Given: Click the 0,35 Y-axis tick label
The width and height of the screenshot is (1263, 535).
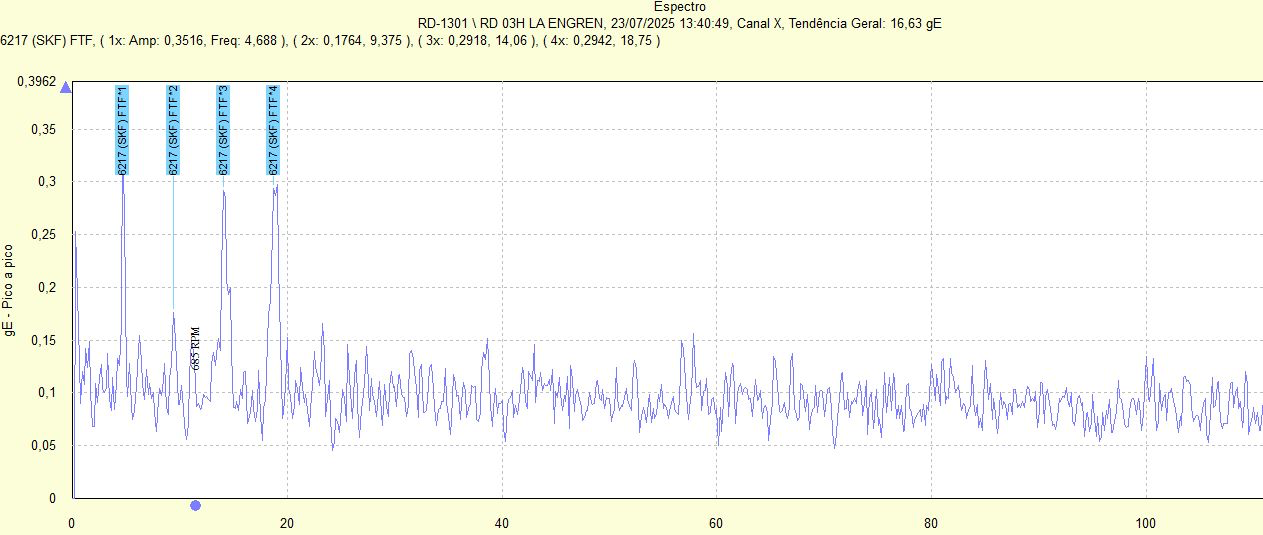Looking at the screenshot, I should pos(42,129).
